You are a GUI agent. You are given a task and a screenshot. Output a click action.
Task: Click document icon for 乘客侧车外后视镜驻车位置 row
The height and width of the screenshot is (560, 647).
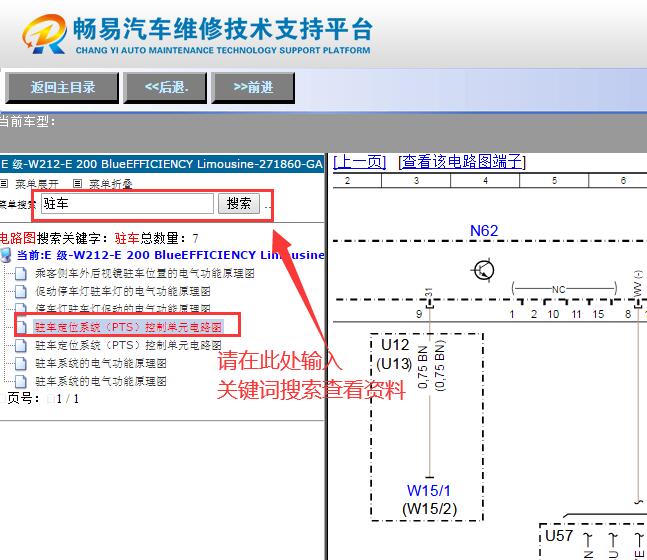pos(21,274)
